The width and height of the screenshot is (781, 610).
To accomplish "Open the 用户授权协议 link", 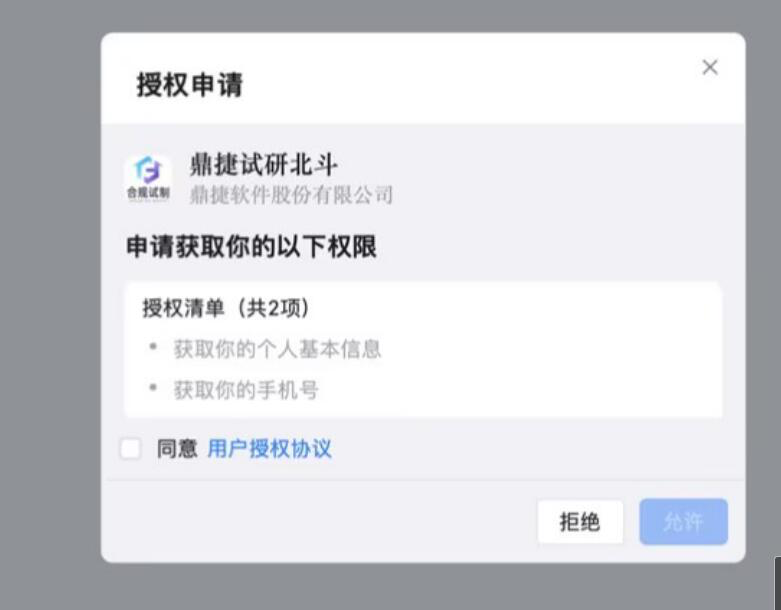I will [x=269, y=449].
